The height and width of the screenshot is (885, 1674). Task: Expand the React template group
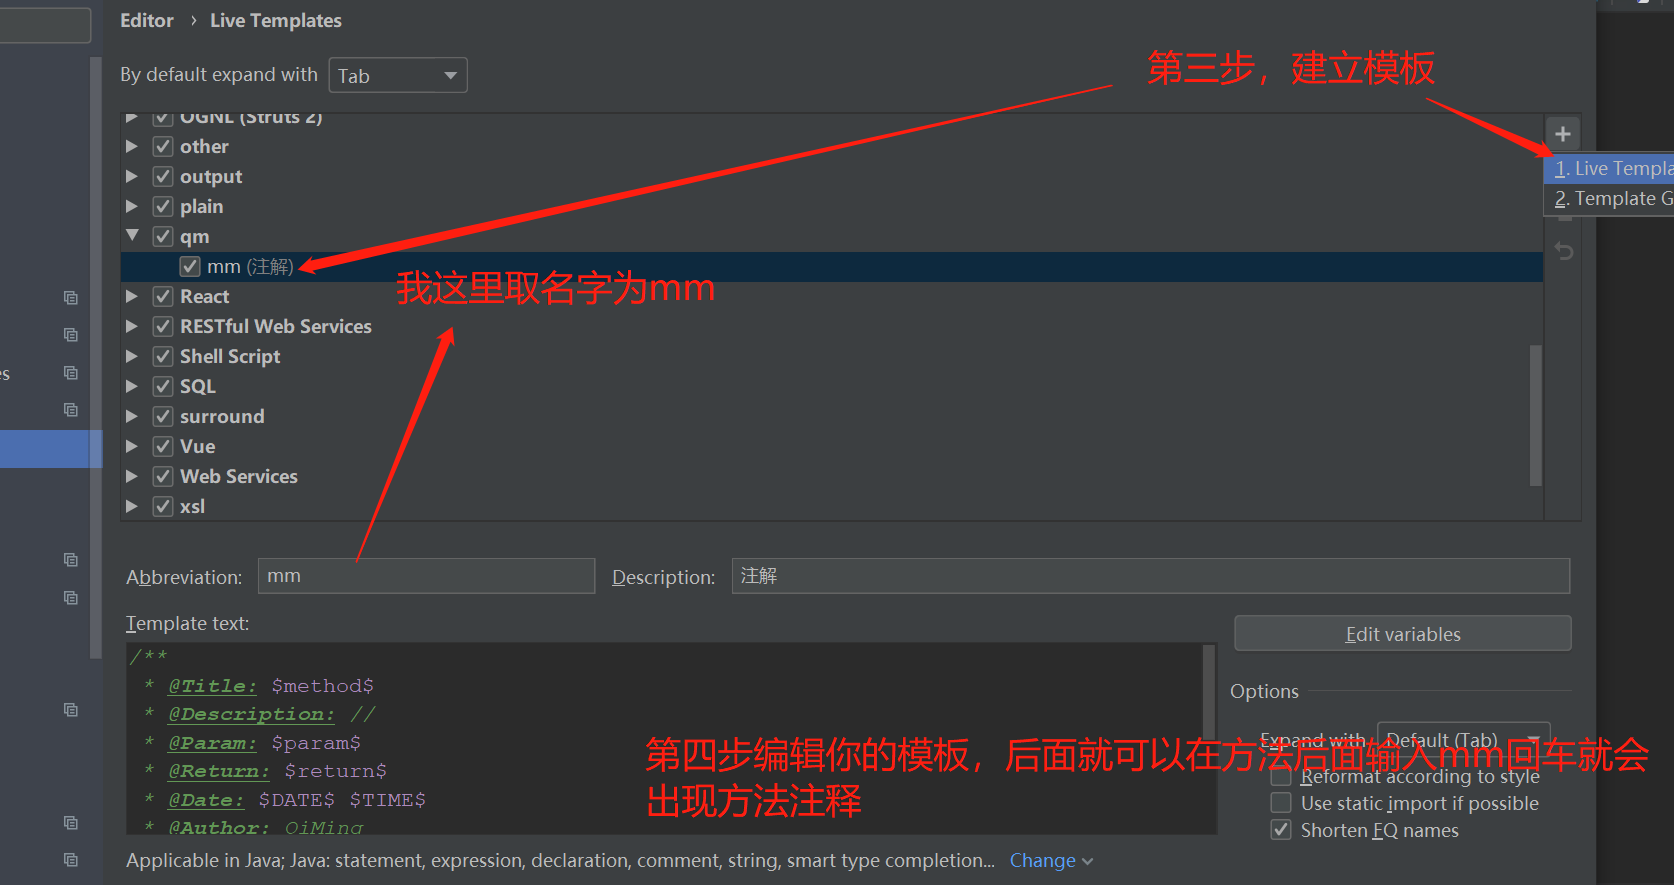coord(132,296)
